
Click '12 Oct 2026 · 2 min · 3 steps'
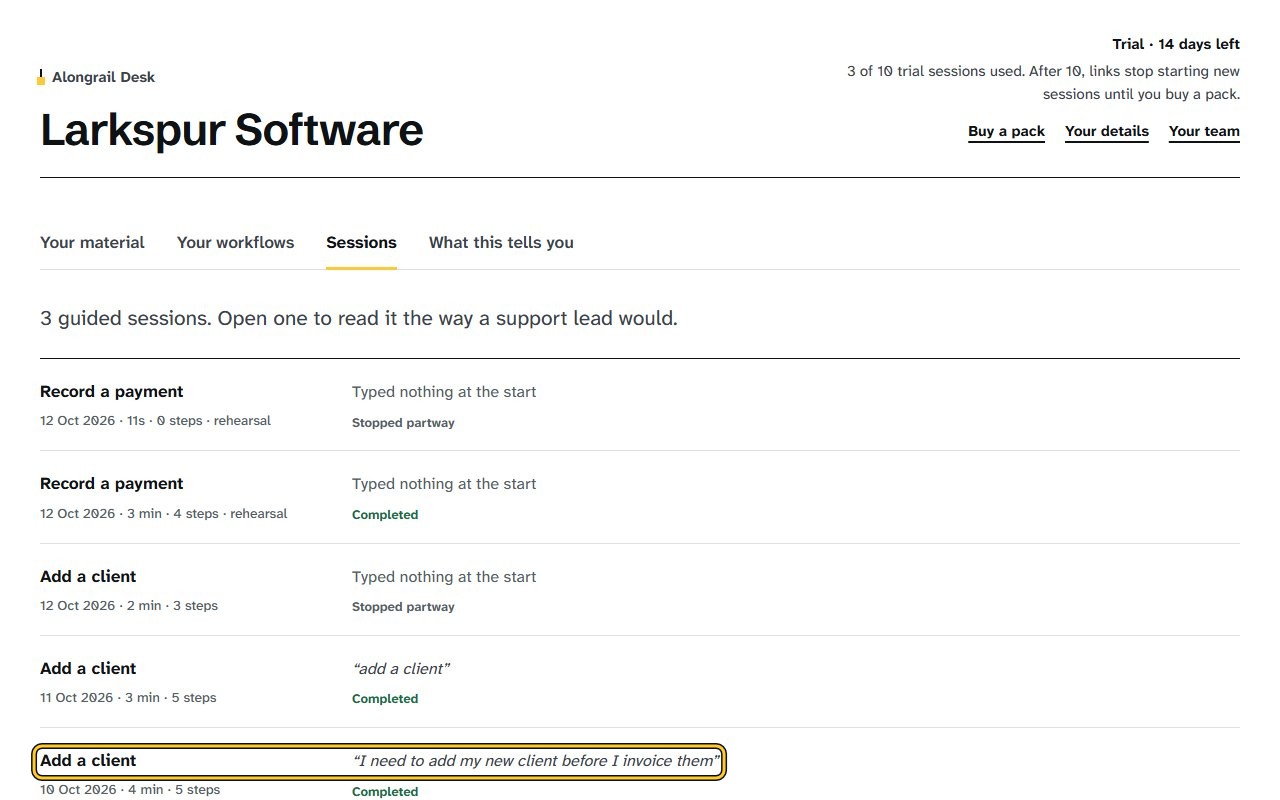pyautogui.click(x=129, y=606)
